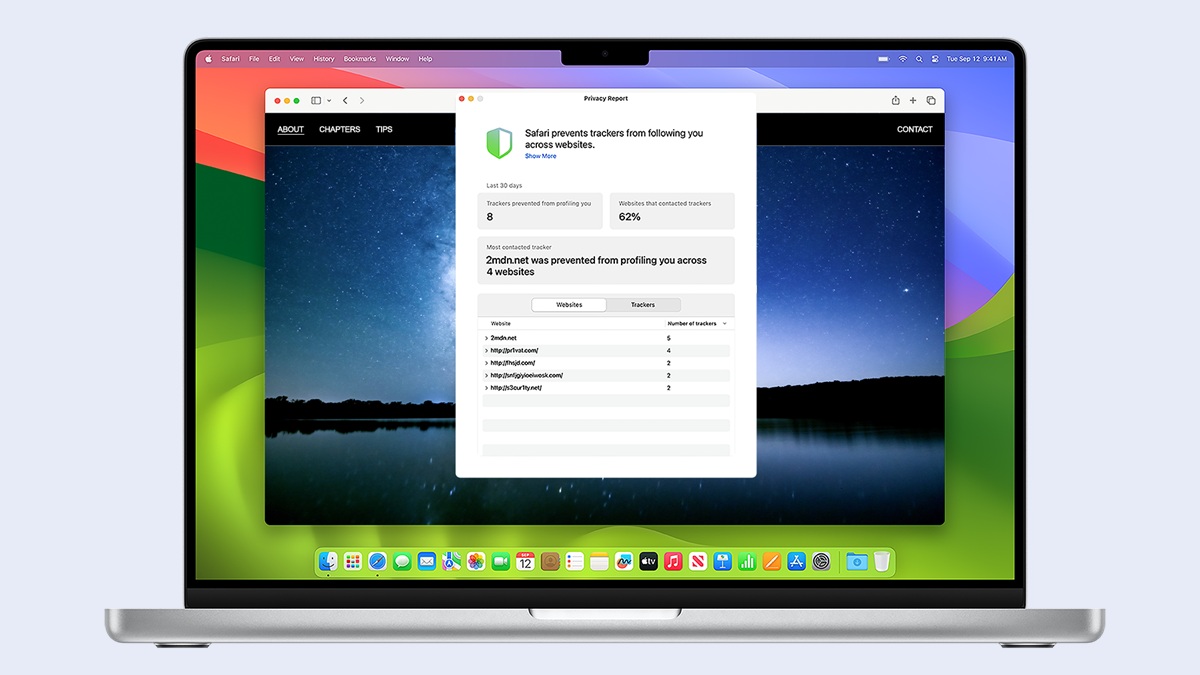Show the tab overview in Safari
The image size is (1200, 675).
931,100
